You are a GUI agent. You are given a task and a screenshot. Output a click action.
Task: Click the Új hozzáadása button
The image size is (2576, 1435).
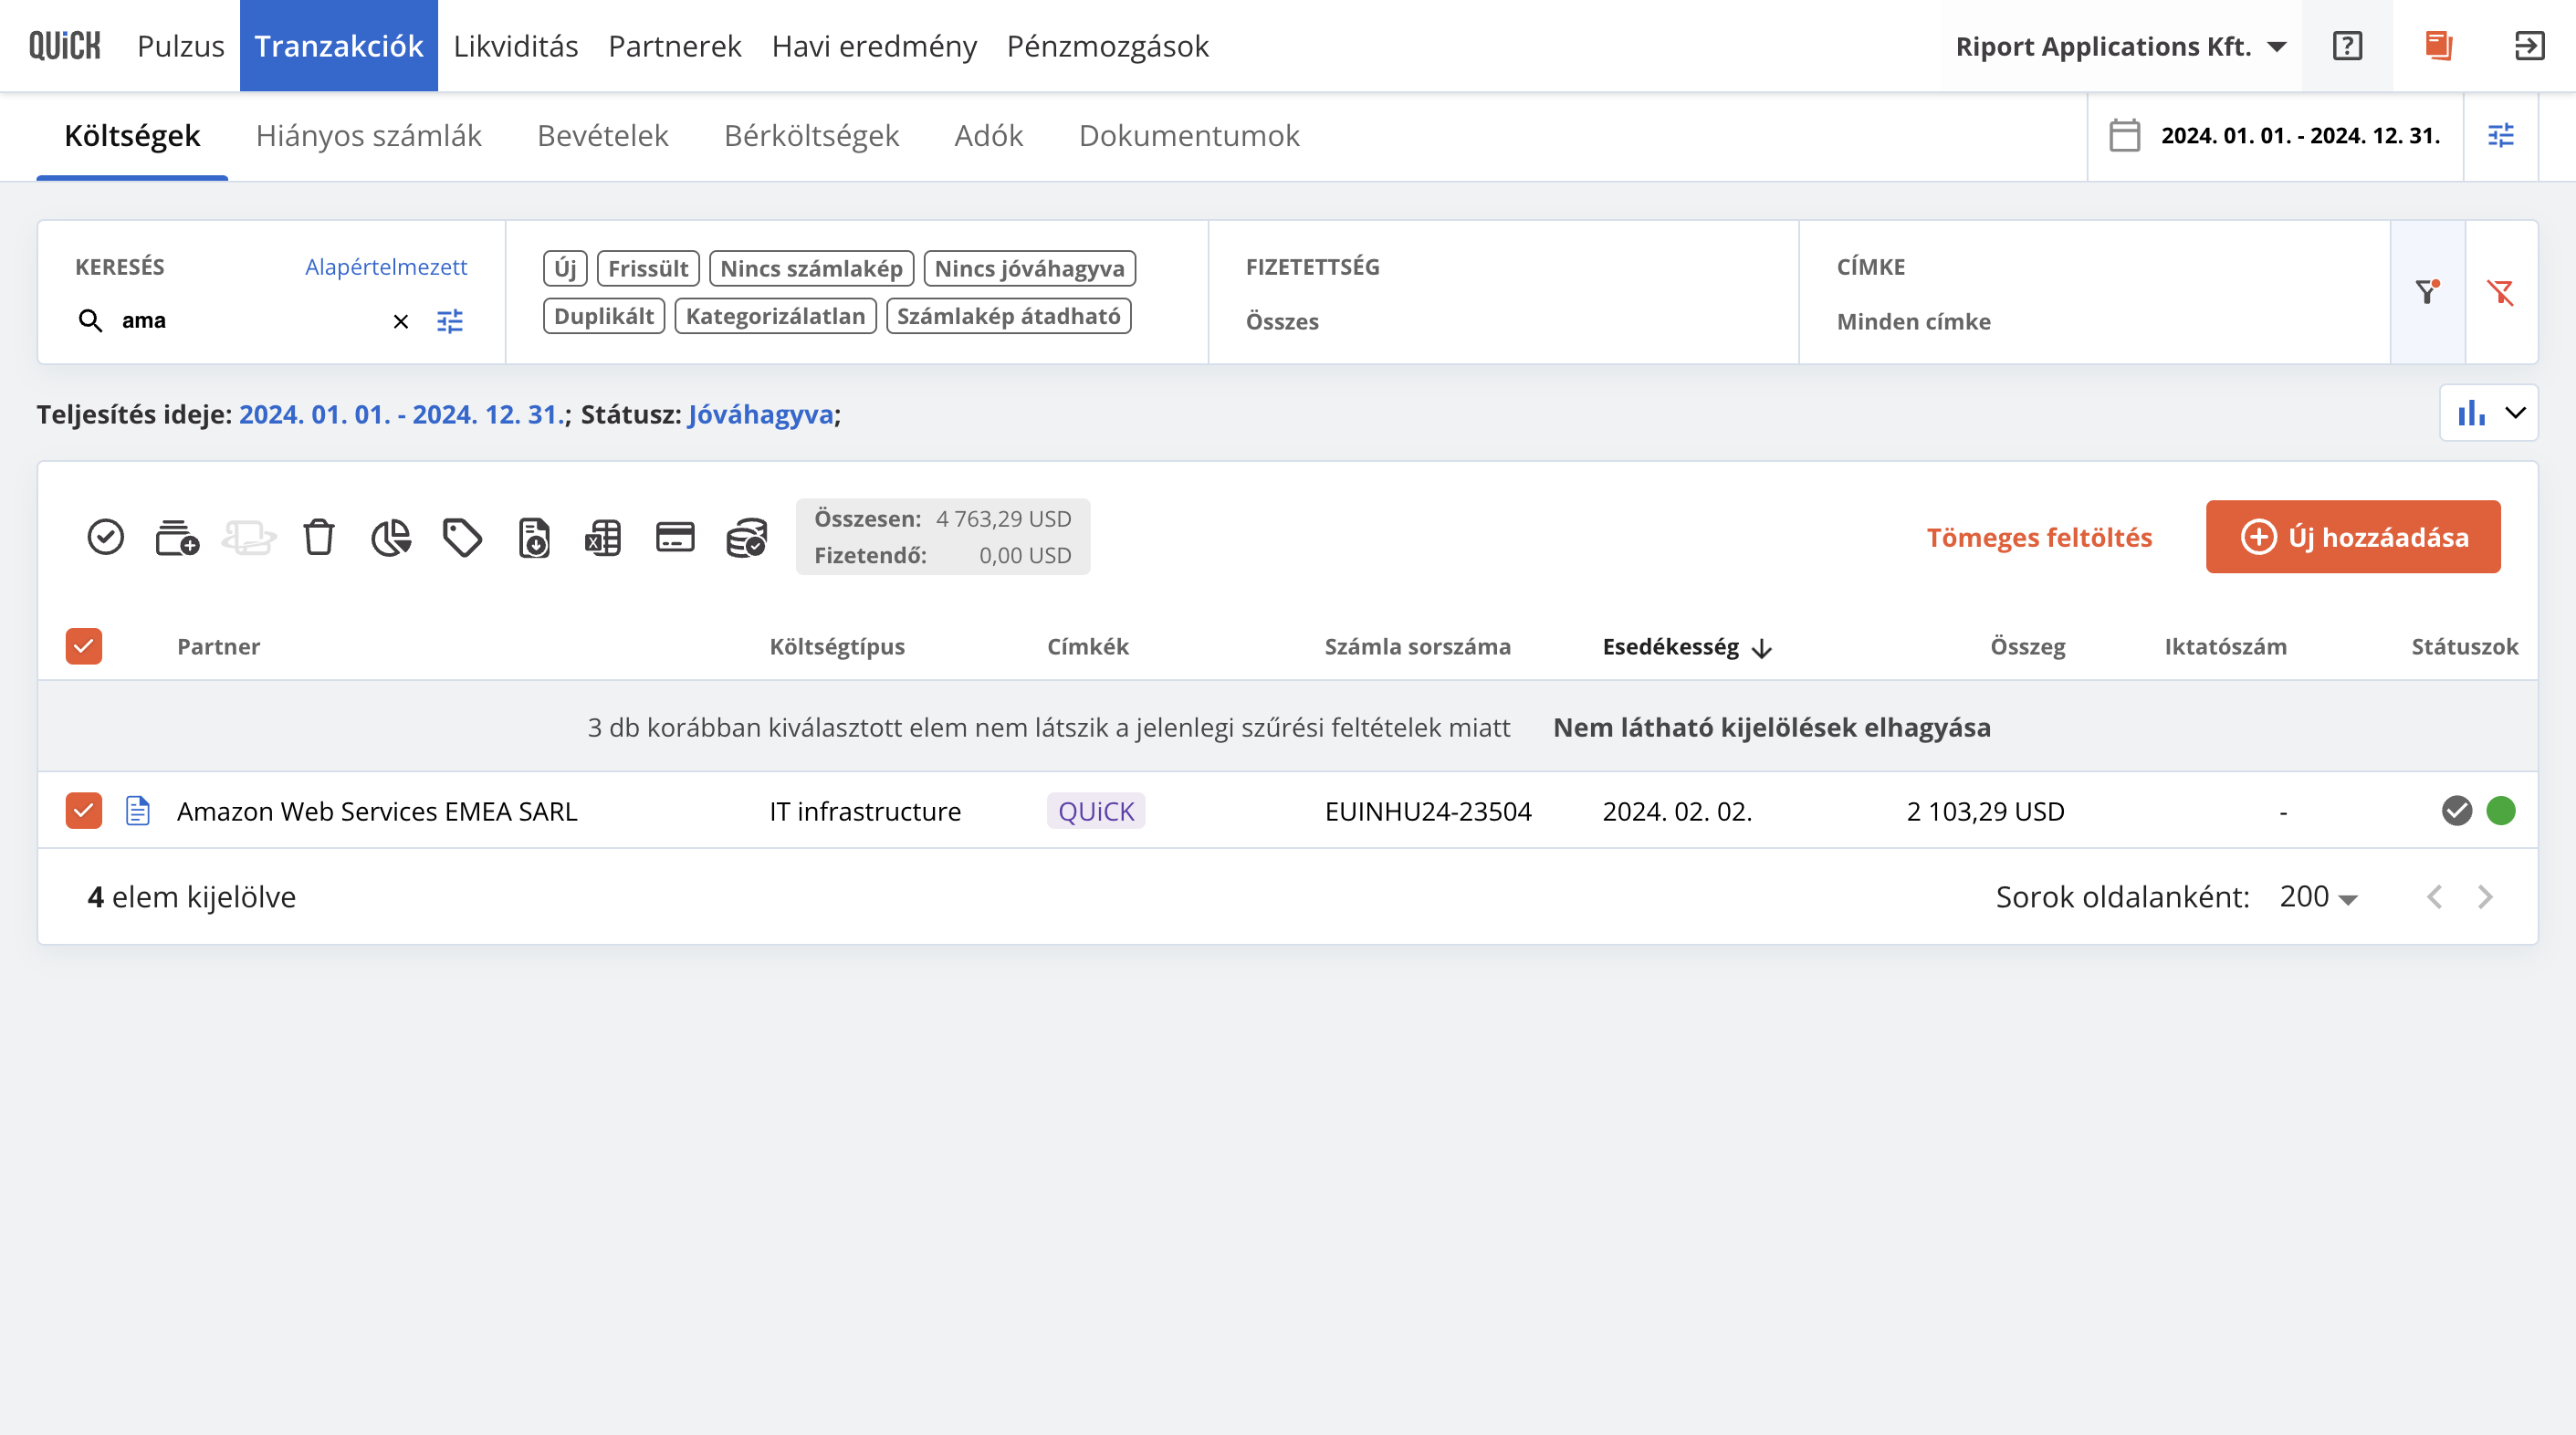pyautogui.click(x=2353, y=537)
